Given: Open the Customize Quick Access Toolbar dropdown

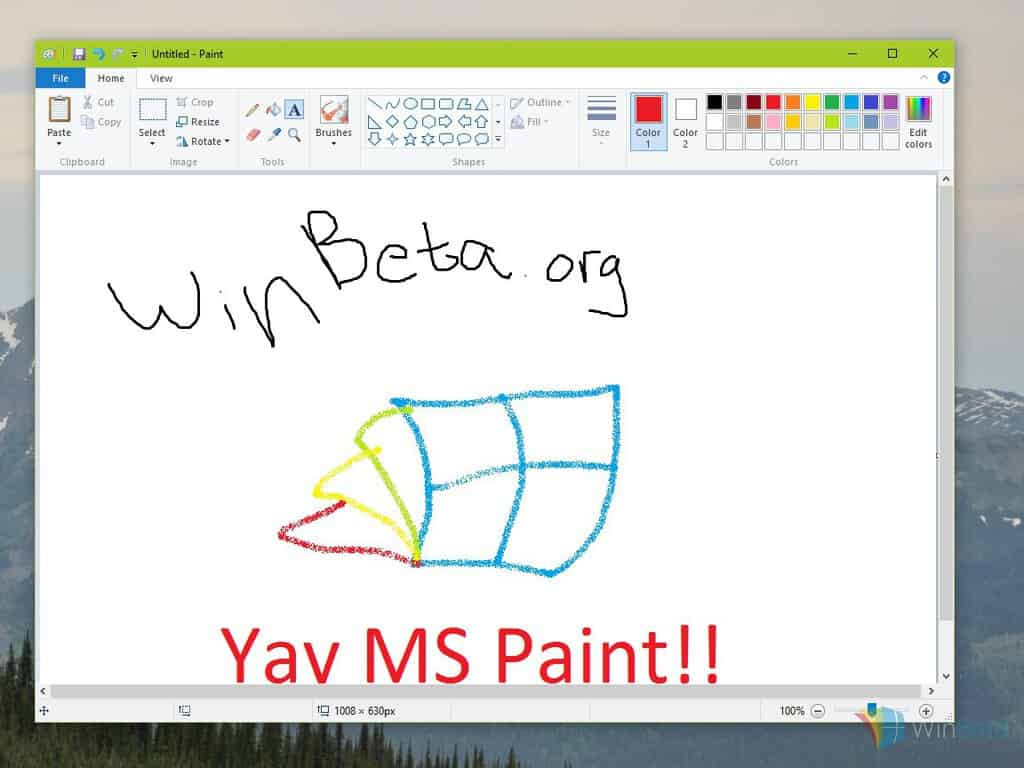Looking at the screenshot, I should coord(135,55).
